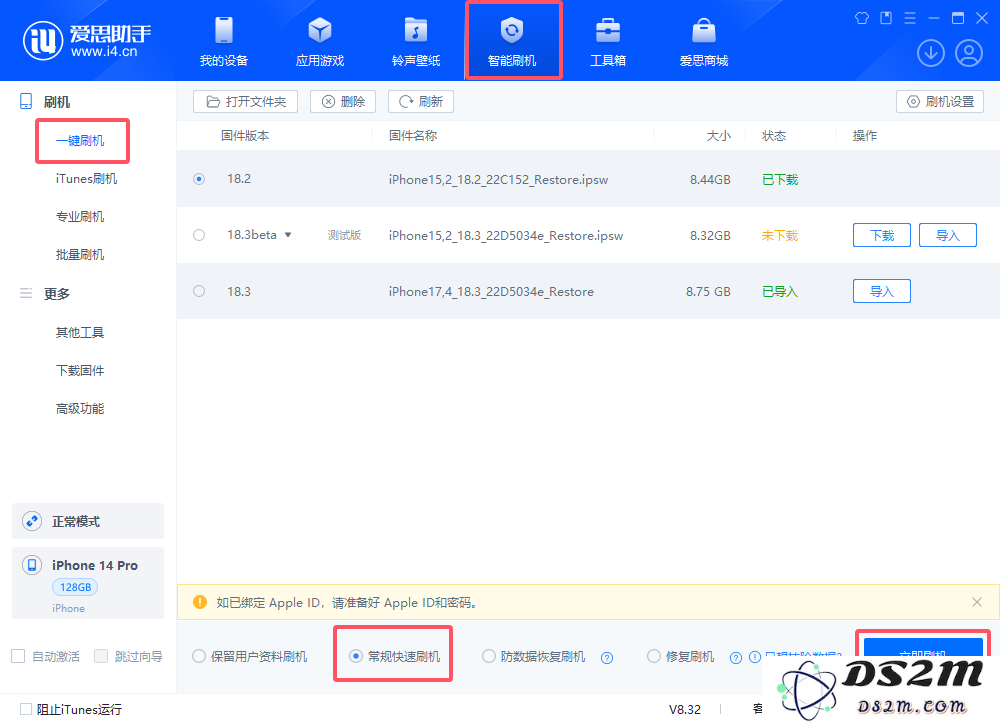Click the download manager arrow icon
Screen dimensions: 1000x724
(x=930, y=53)
